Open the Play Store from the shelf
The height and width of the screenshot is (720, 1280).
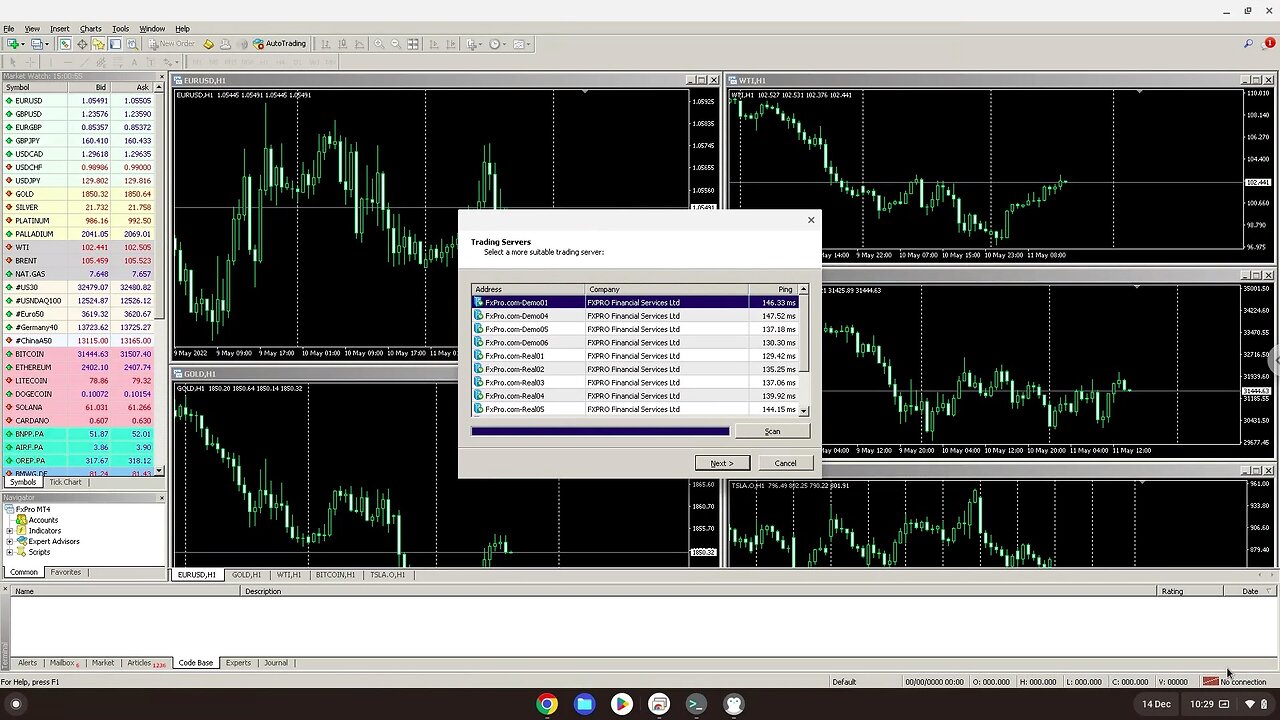tap(621, 704)
